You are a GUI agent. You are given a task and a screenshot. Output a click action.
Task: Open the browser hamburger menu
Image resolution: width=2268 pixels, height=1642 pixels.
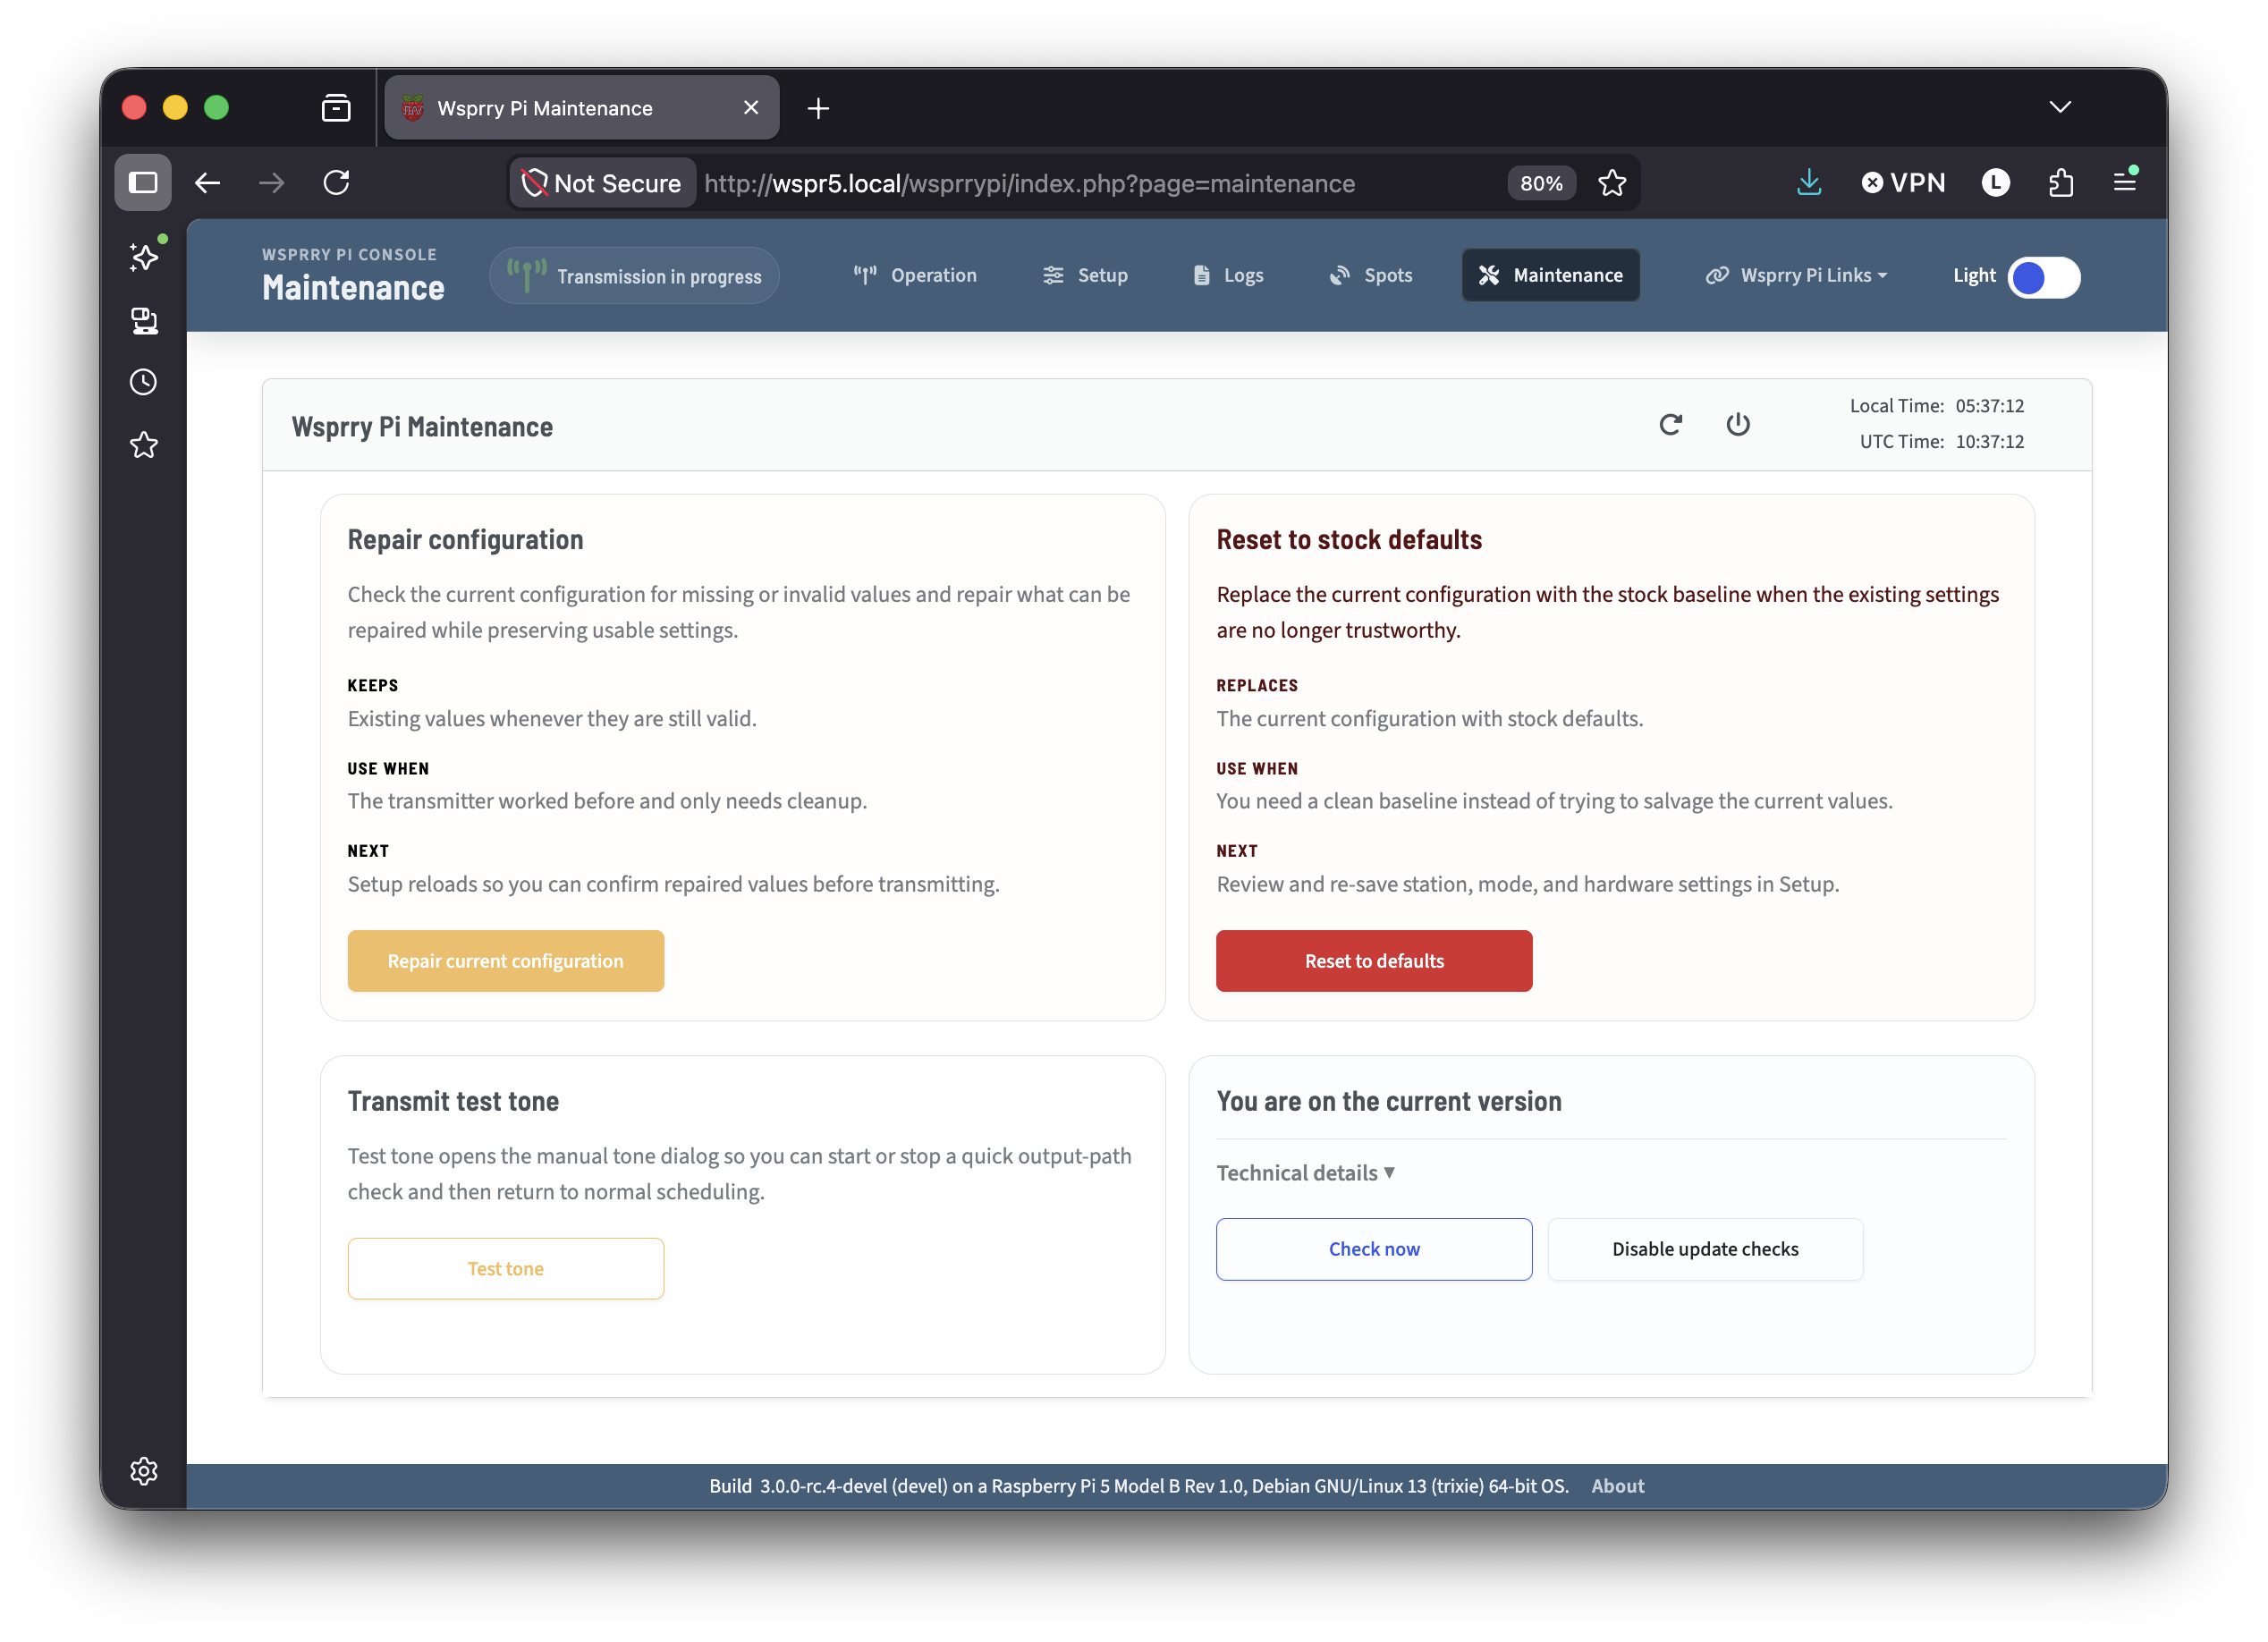[x=2124, y=183]
